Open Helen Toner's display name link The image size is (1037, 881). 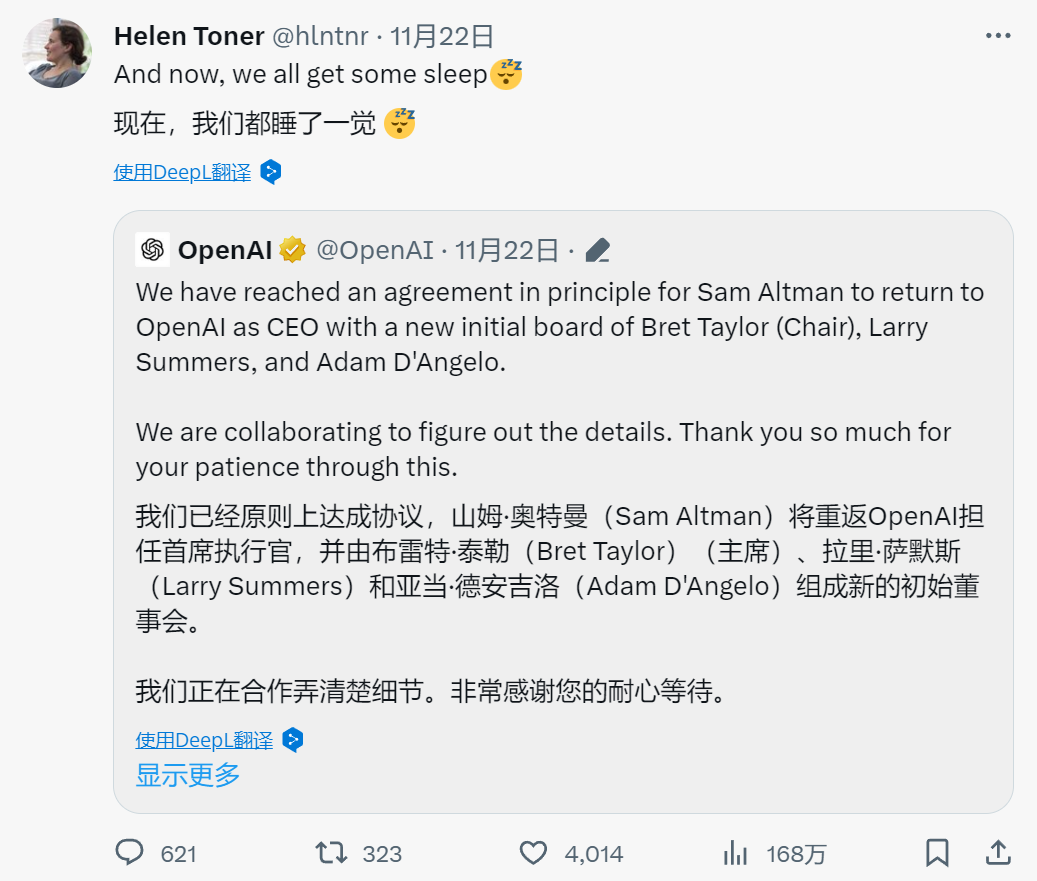(189, 37)
